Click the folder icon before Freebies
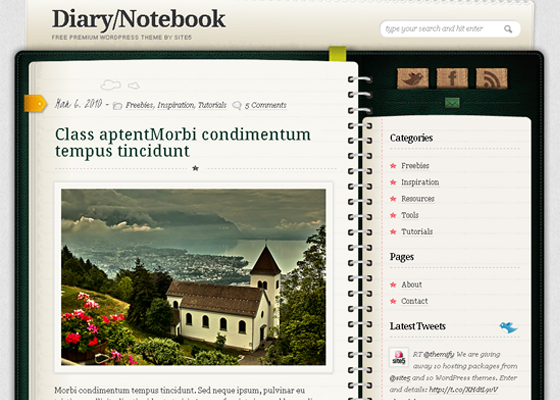This screenshot has height=400, width=560. [118, 106]
